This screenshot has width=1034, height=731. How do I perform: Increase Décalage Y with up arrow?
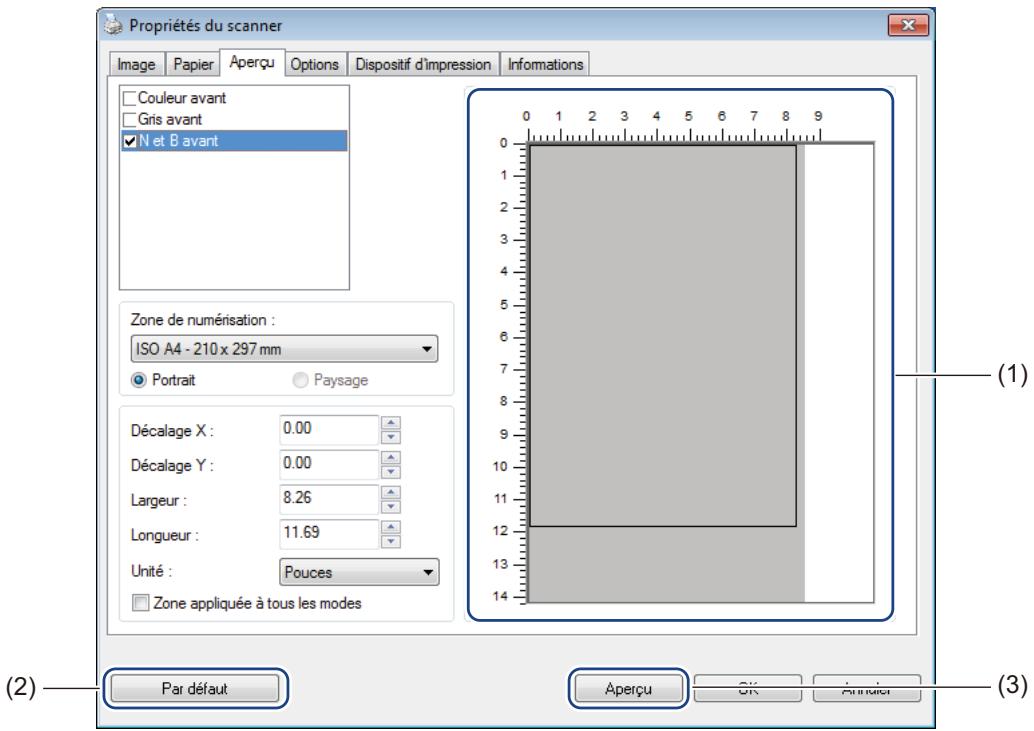pos(391,457)
